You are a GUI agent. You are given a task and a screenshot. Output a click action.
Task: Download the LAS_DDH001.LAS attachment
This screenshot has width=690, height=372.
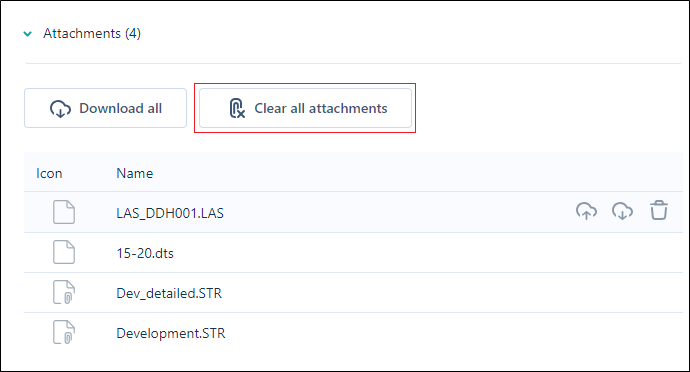coord(622,211)
